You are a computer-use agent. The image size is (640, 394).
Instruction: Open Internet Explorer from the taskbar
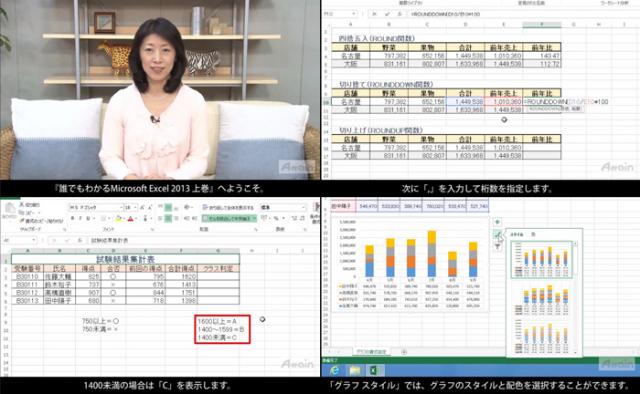coord(335,370)
